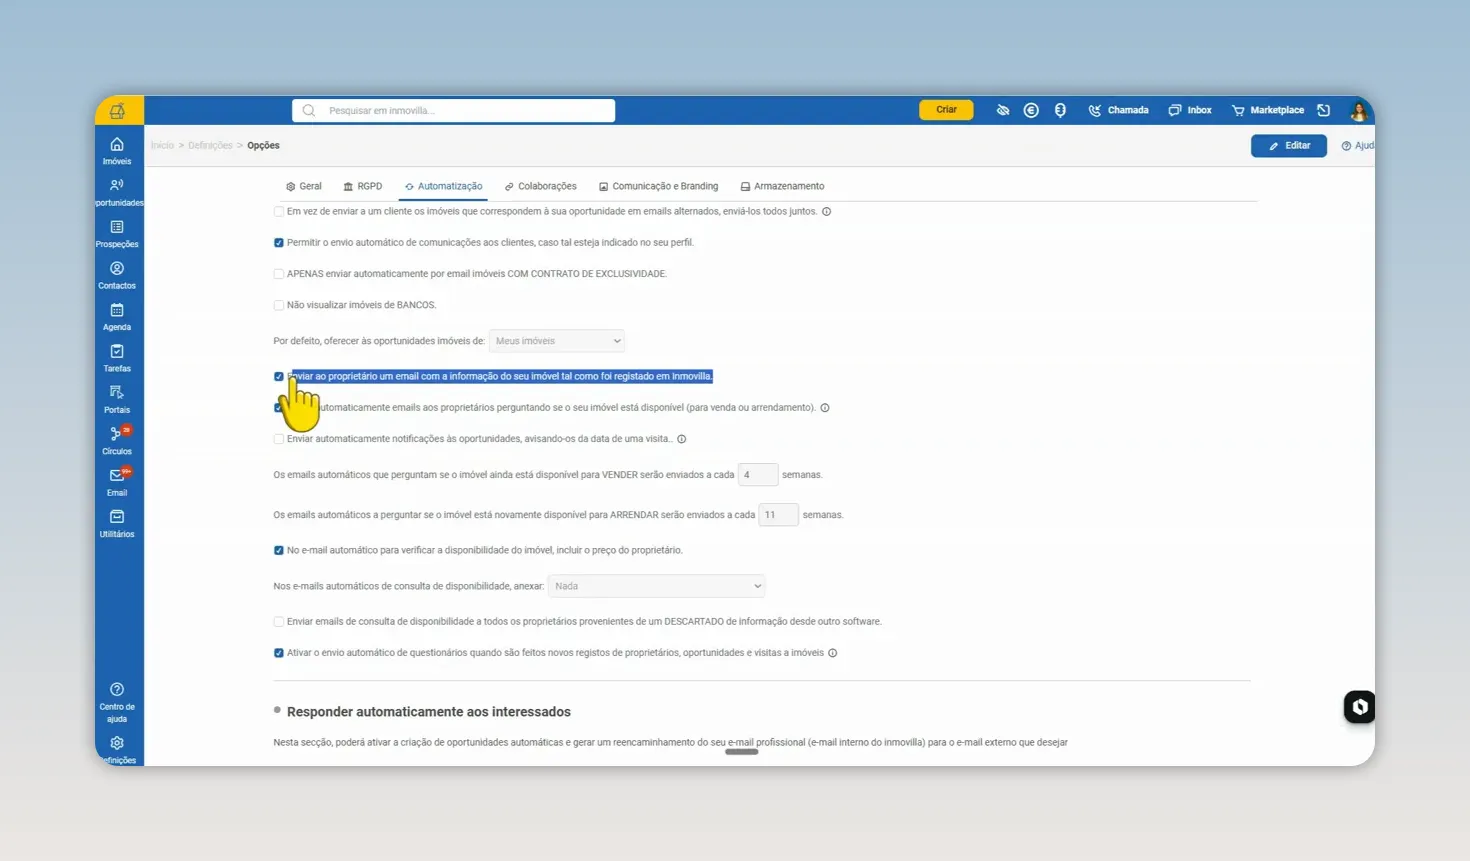Enable sending all matching properties together checkbox
The width and height of the screenshot is (1470, 861).
pos(279,212)
